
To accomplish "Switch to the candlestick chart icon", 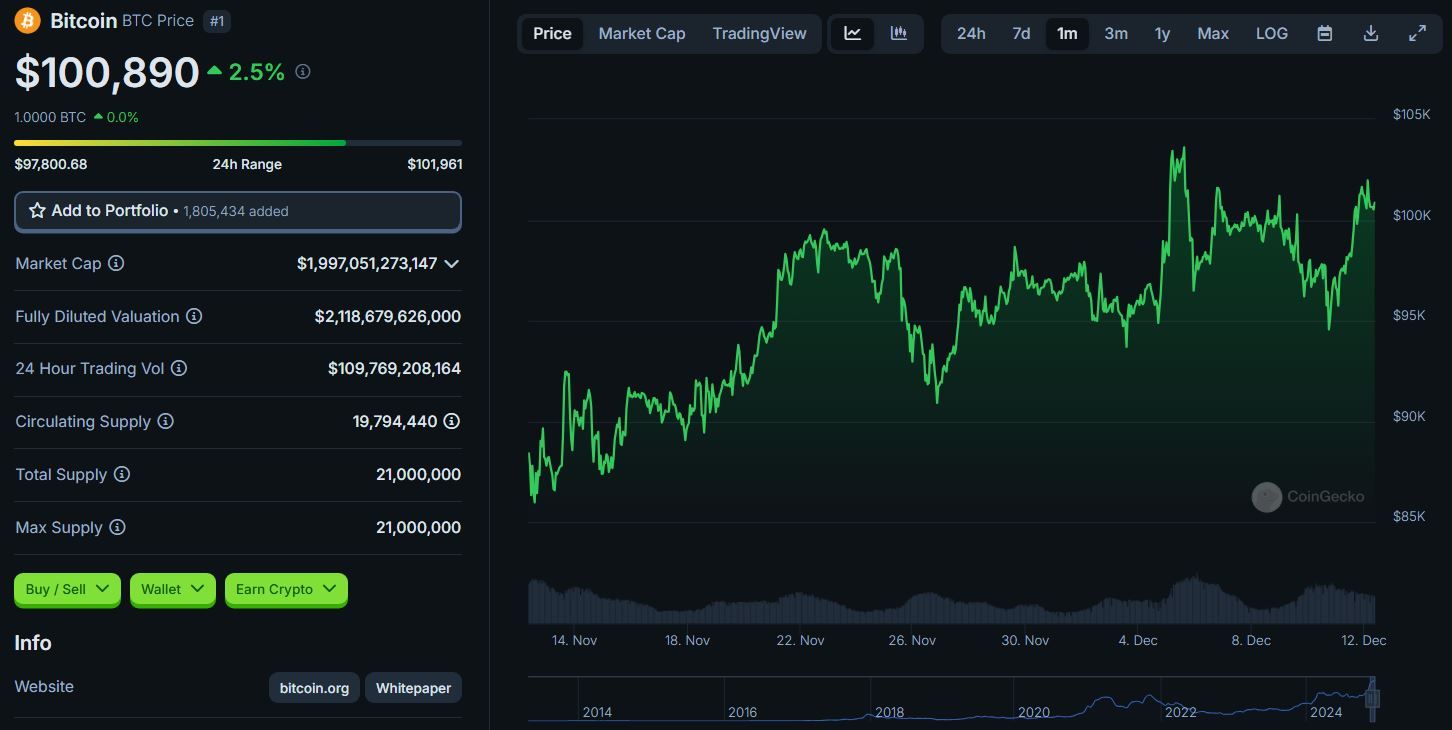I will click(898, 33).
